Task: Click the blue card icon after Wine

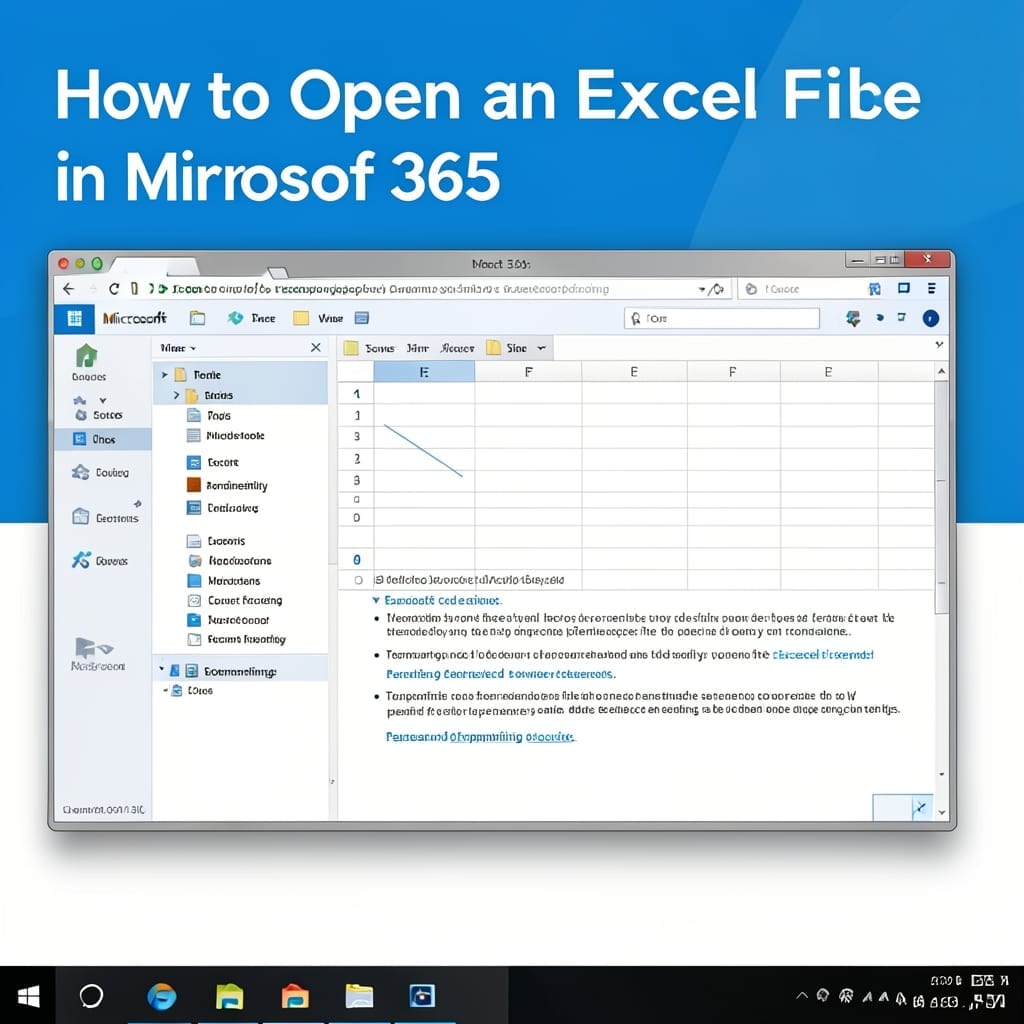Action: point(362,318)
